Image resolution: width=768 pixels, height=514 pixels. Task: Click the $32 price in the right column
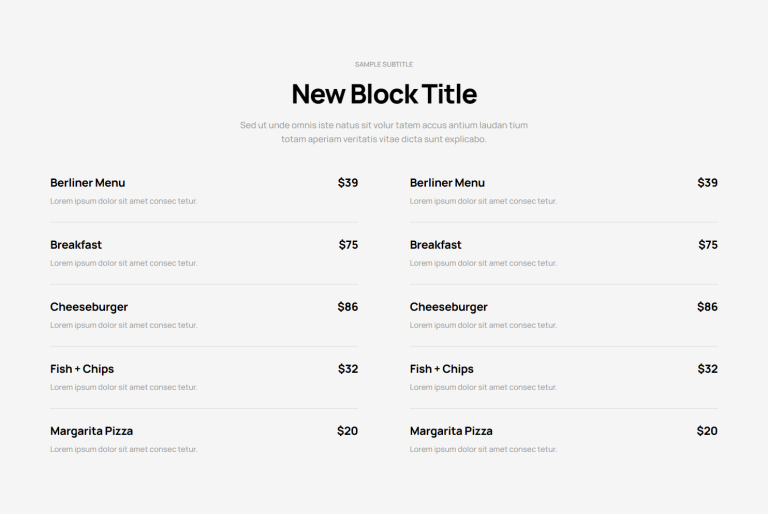tap(707, 369)
